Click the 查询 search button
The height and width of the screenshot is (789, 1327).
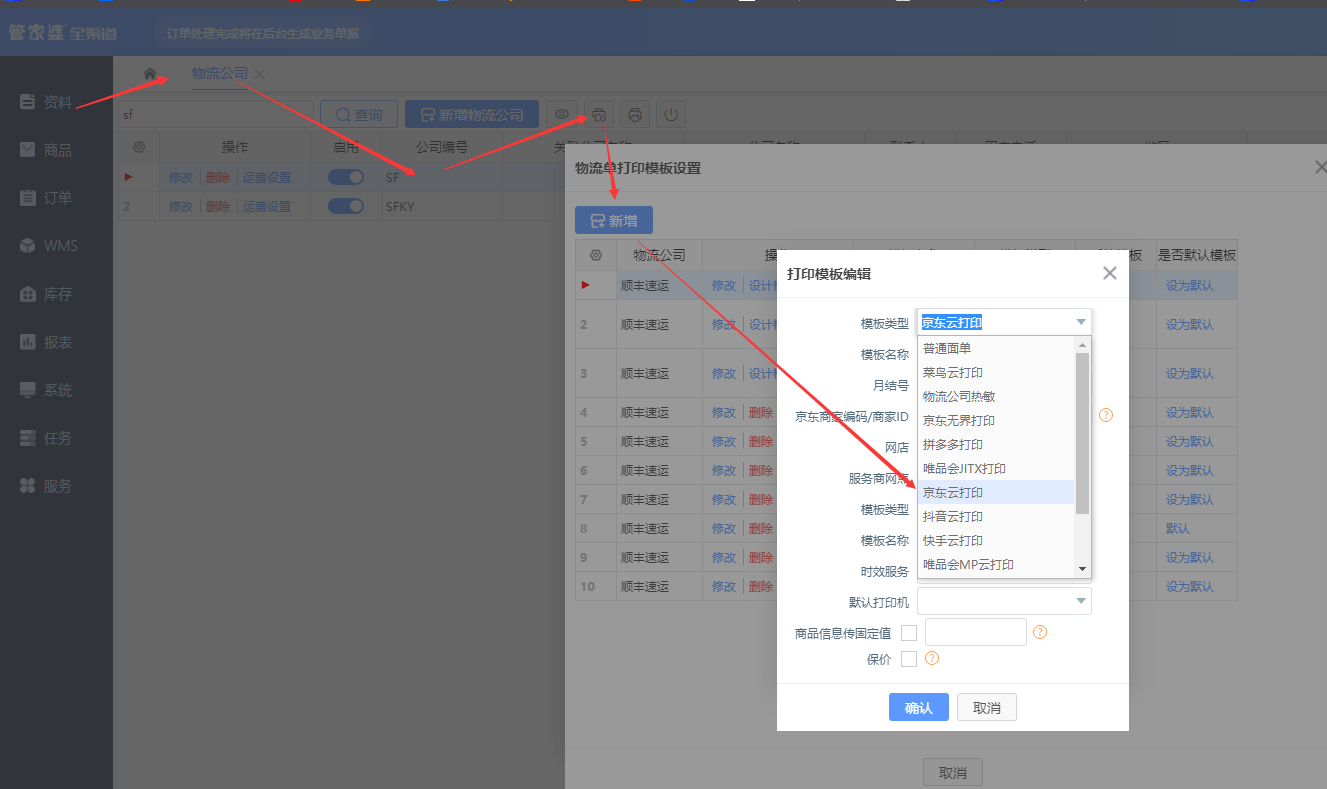[359, 114]
